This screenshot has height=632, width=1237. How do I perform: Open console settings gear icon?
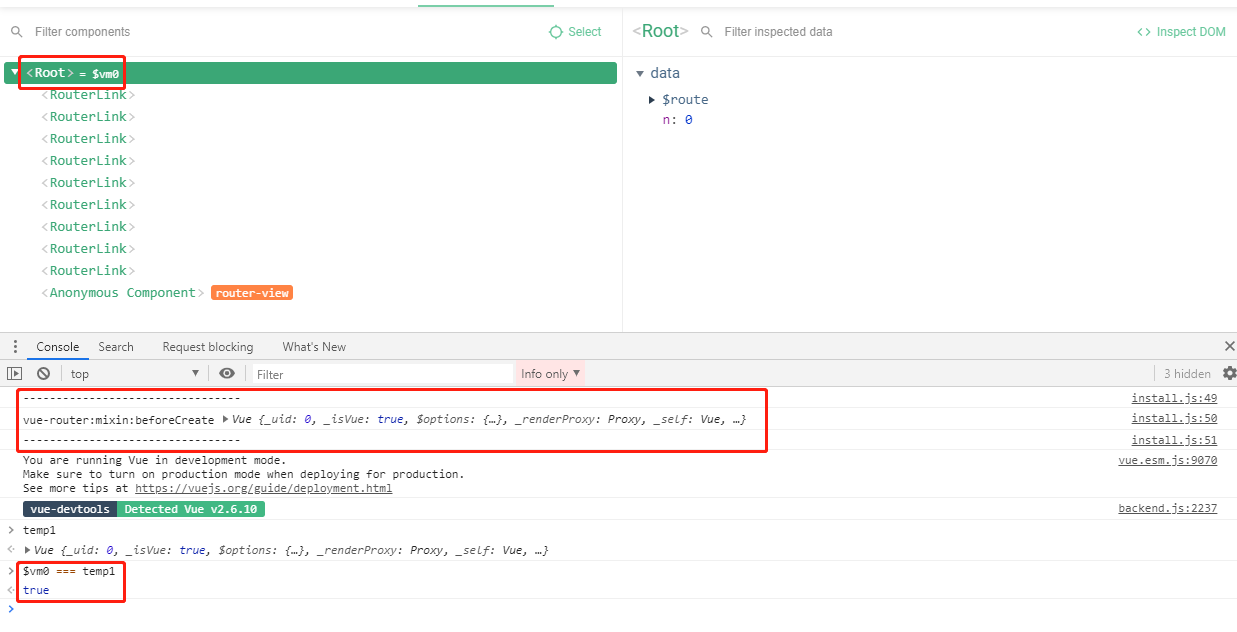pyautogui.click(x=1229, y=373)
